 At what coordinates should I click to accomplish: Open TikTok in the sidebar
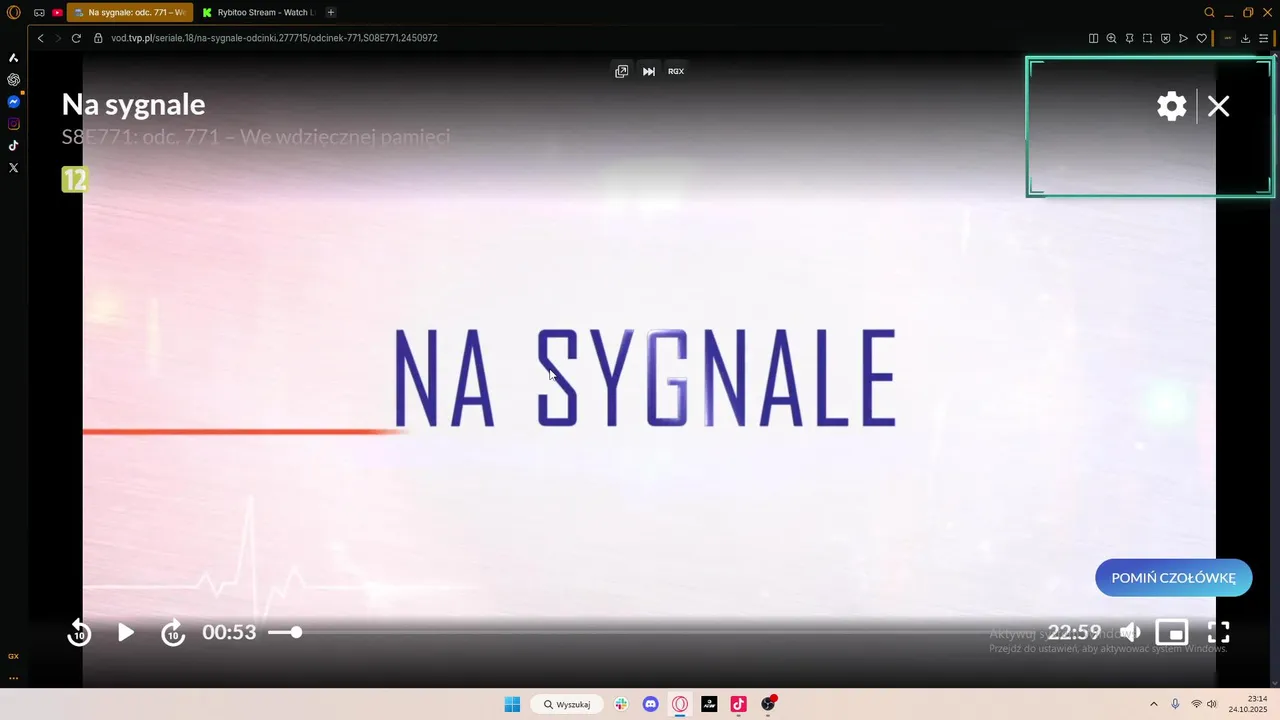(x=13, y=146)
